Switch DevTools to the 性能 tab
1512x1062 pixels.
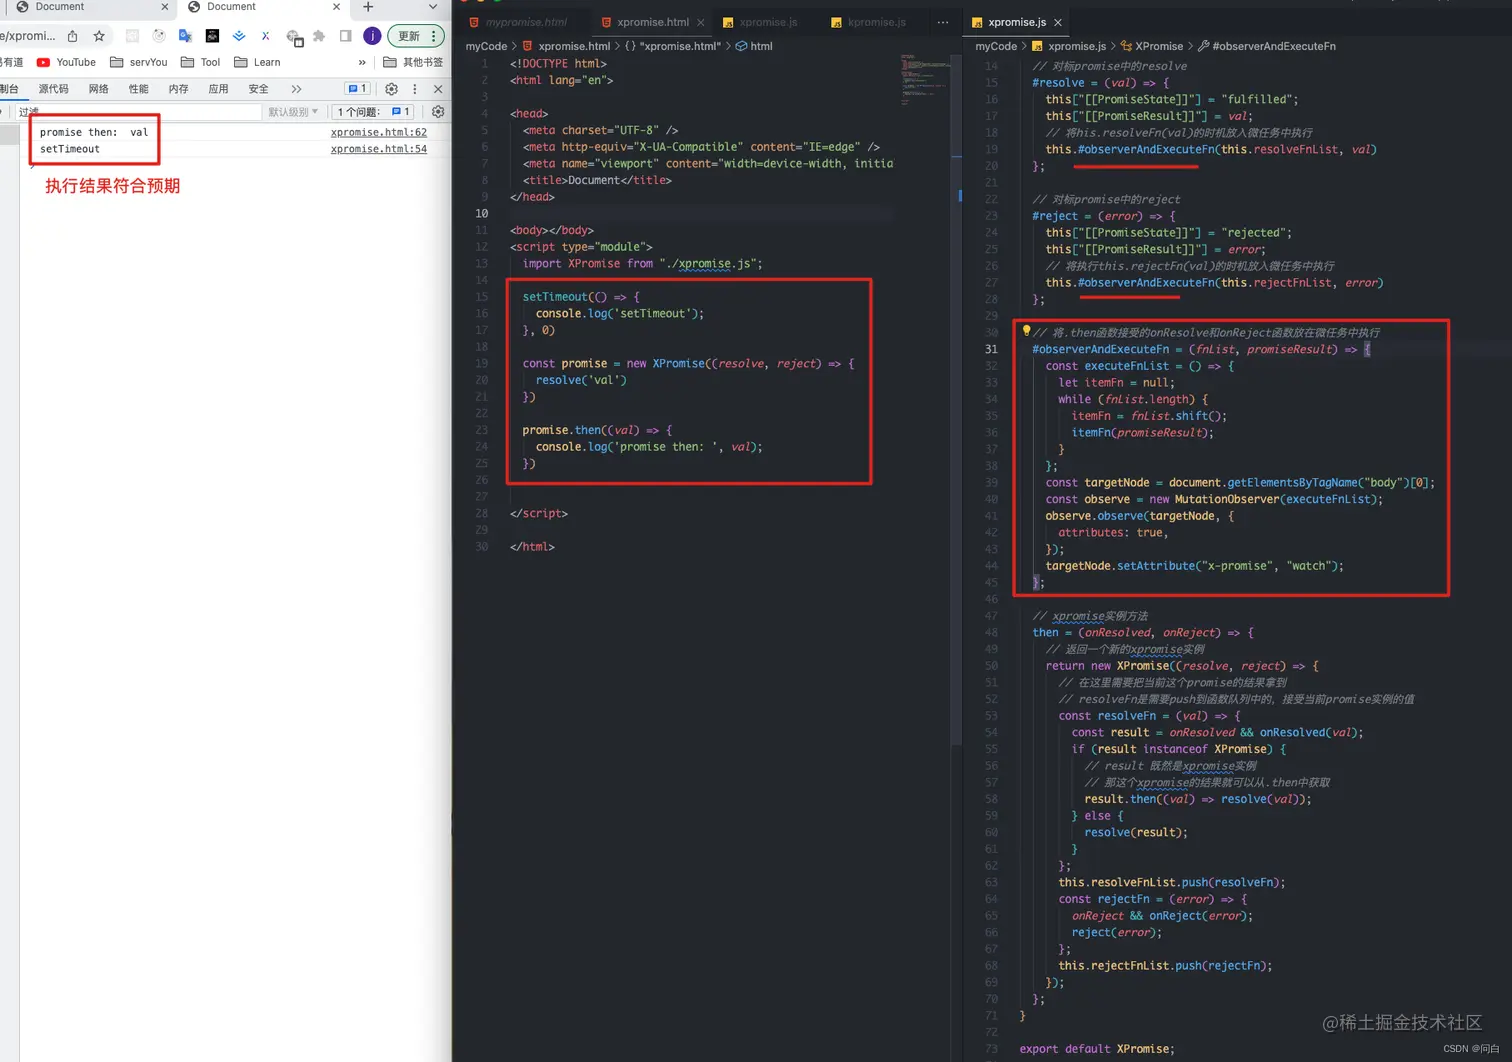(138, 89)
